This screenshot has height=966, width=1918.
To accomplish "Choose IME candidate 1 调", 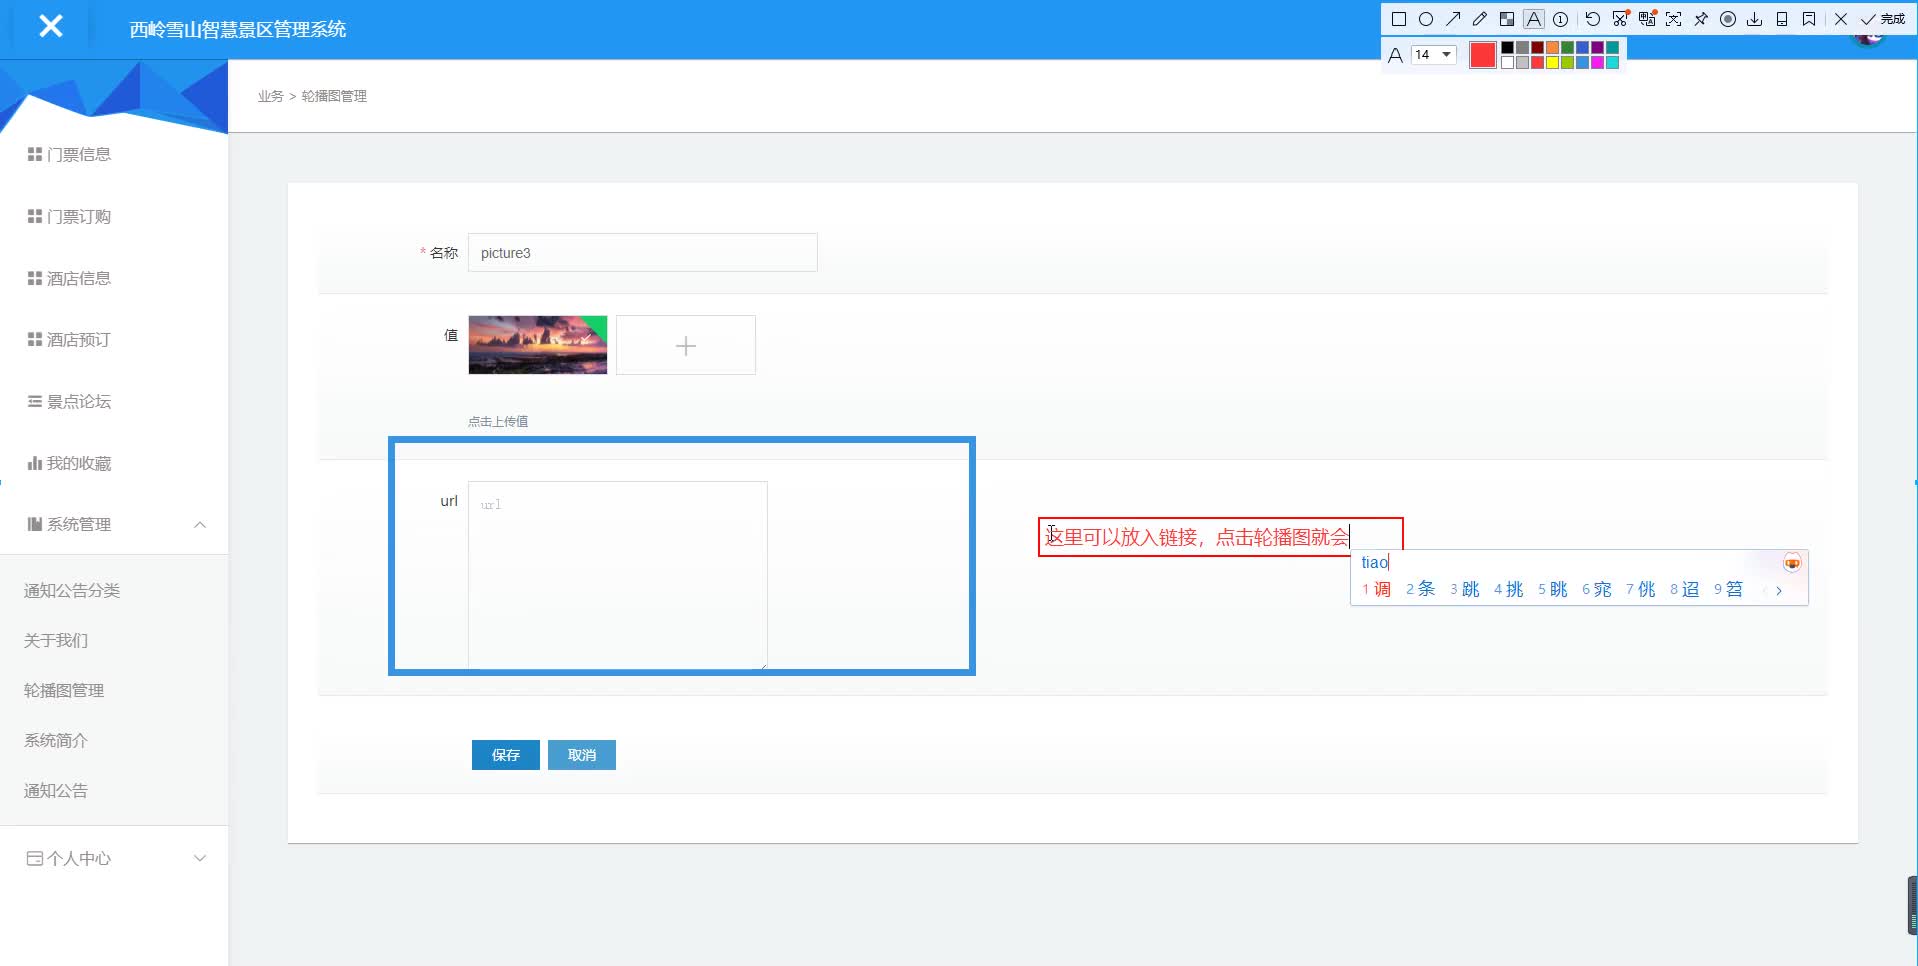I will tap(1376, 589).
